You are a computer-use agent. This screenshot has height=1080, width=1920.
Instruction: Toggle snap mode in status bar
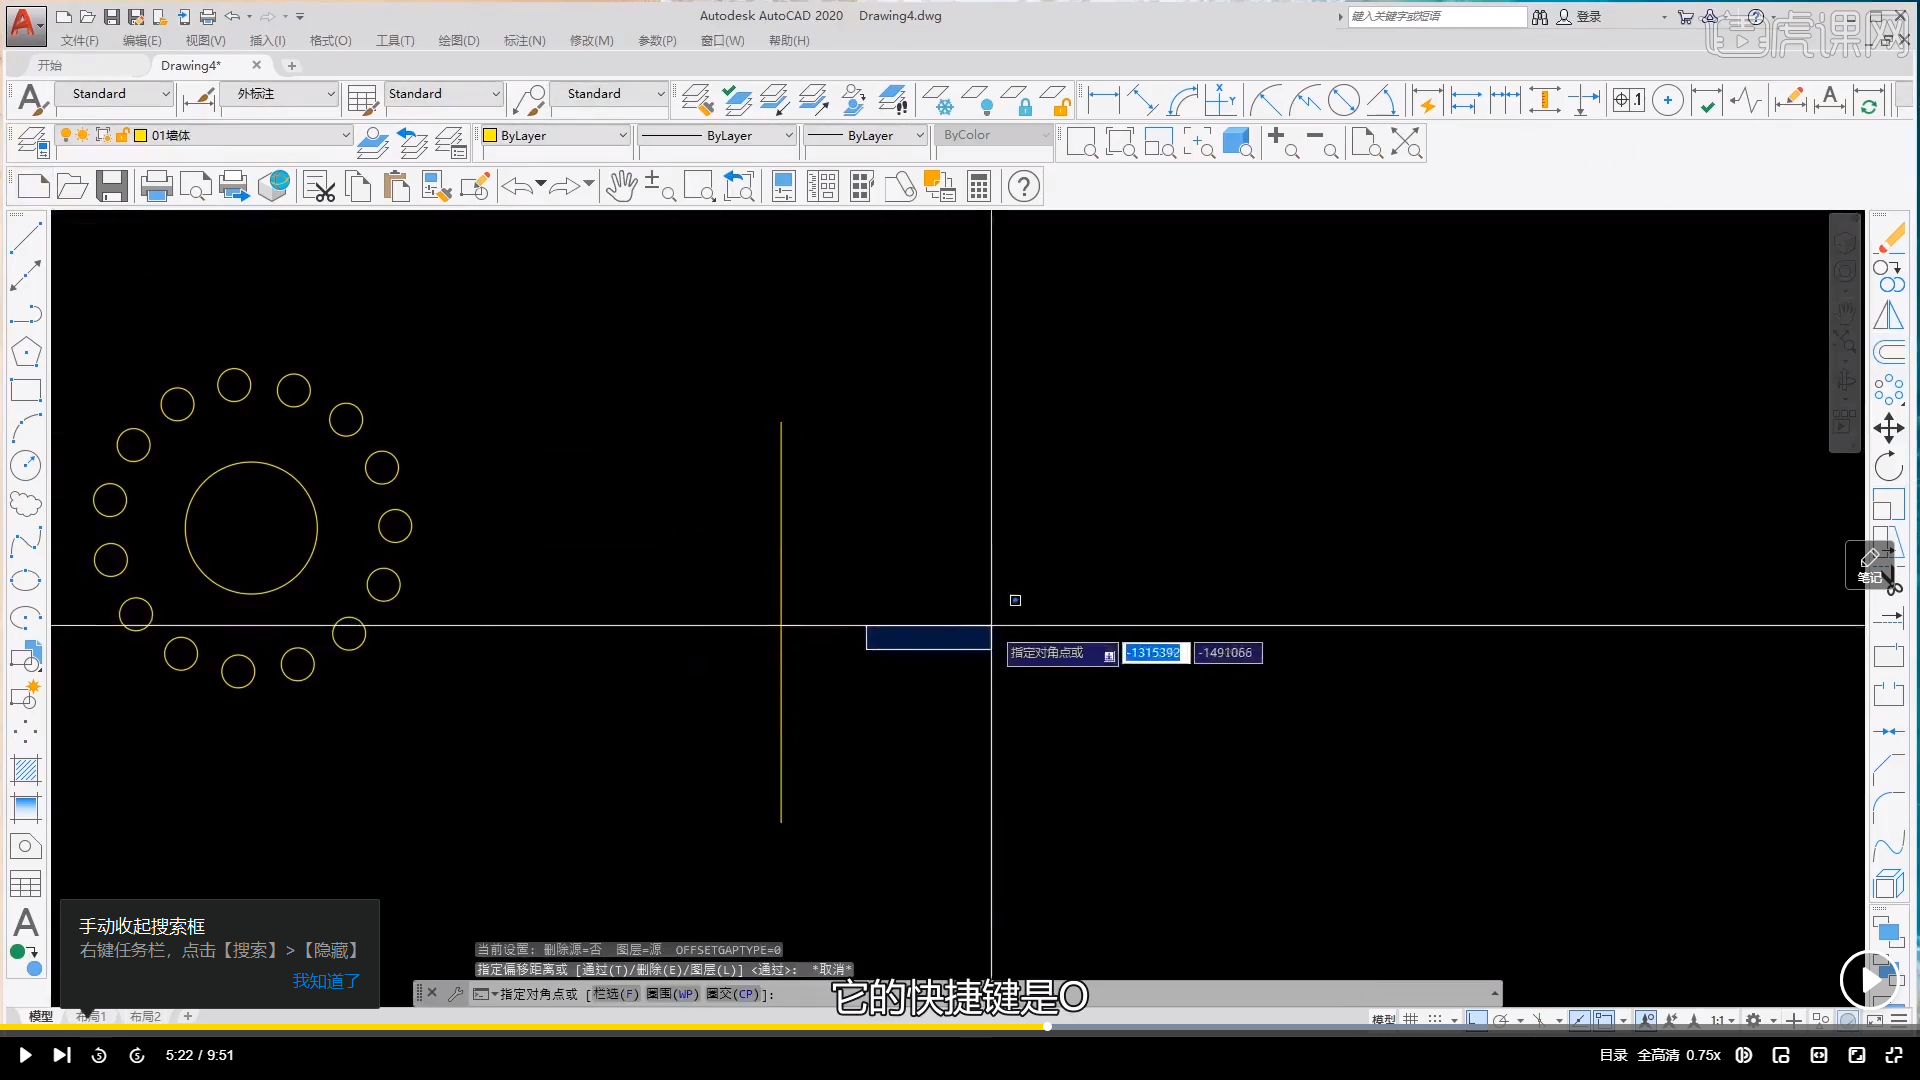point(1435,1019)
